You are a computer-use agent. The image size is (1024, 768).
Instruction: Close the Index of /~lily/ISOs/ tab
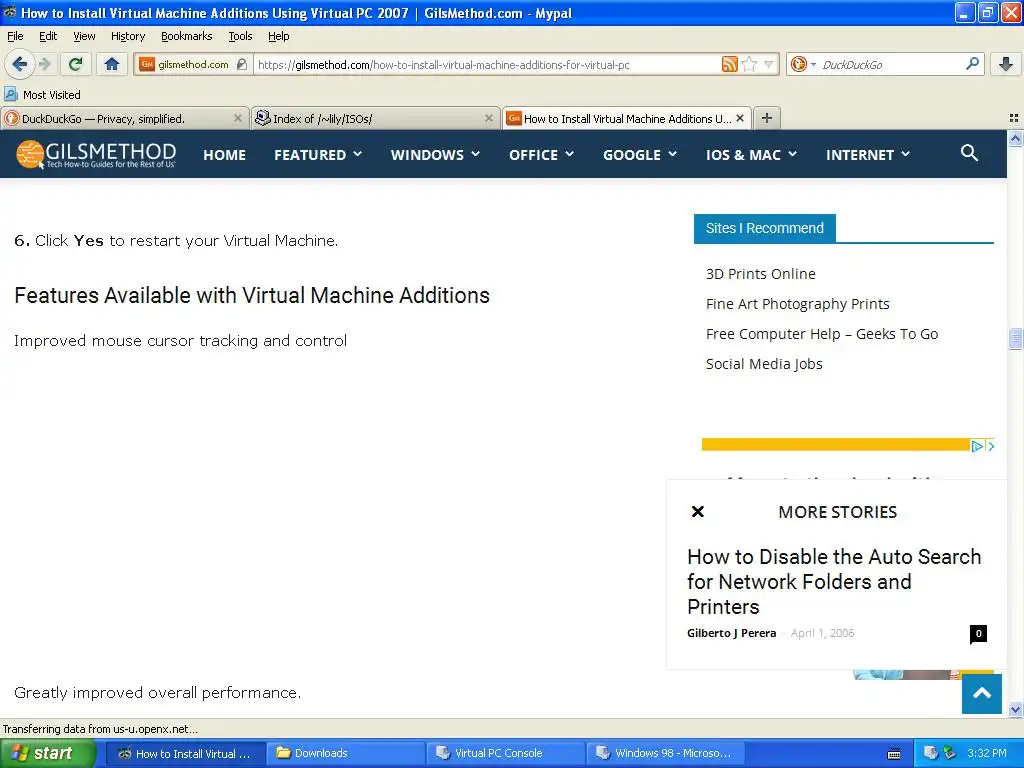click(x=488, y=118)
